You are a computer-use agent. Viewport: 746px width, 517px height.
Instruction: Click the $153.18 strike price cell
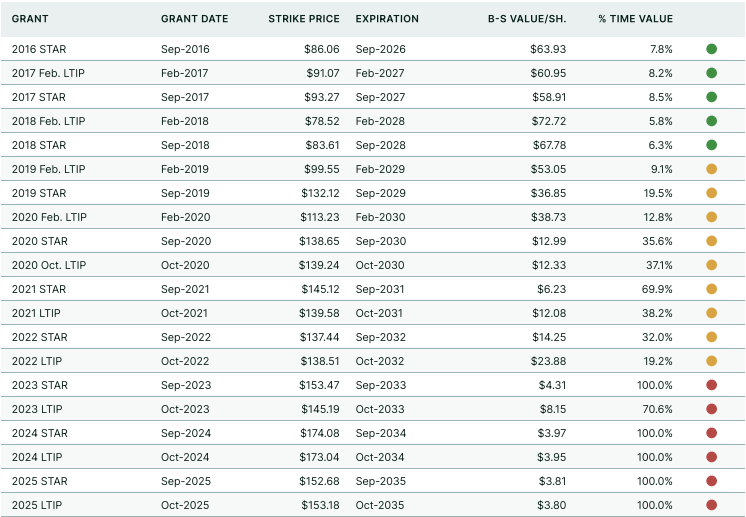pyautogui.click(x=320, y=505)
